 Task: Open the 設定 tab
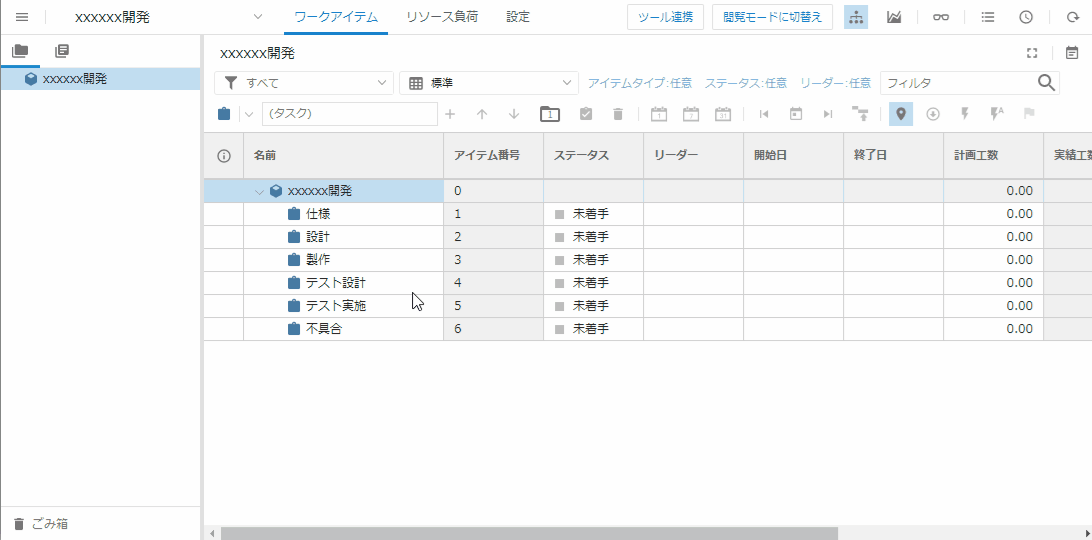click(517, 17)
